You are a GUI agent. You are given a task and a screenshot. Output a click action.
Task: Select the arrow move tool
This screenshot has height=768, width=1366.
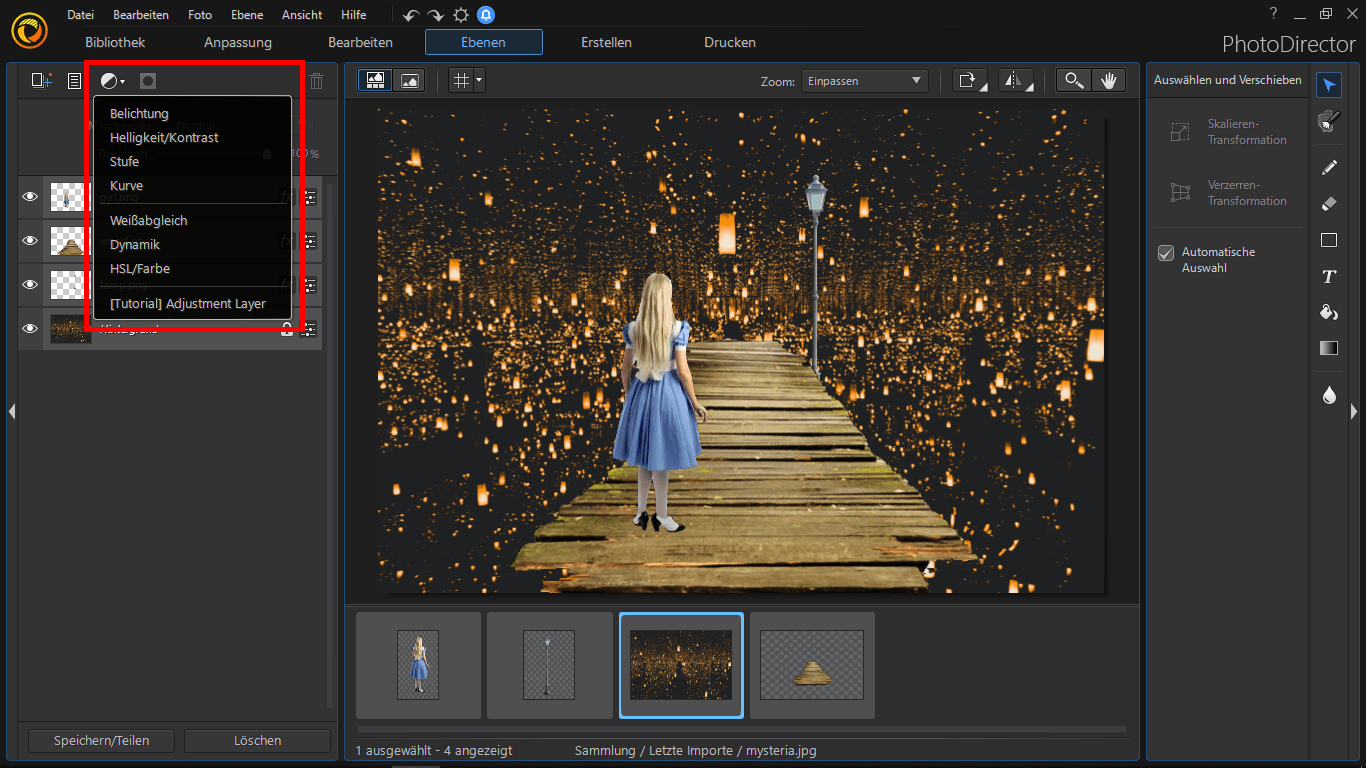point(1328,85)
